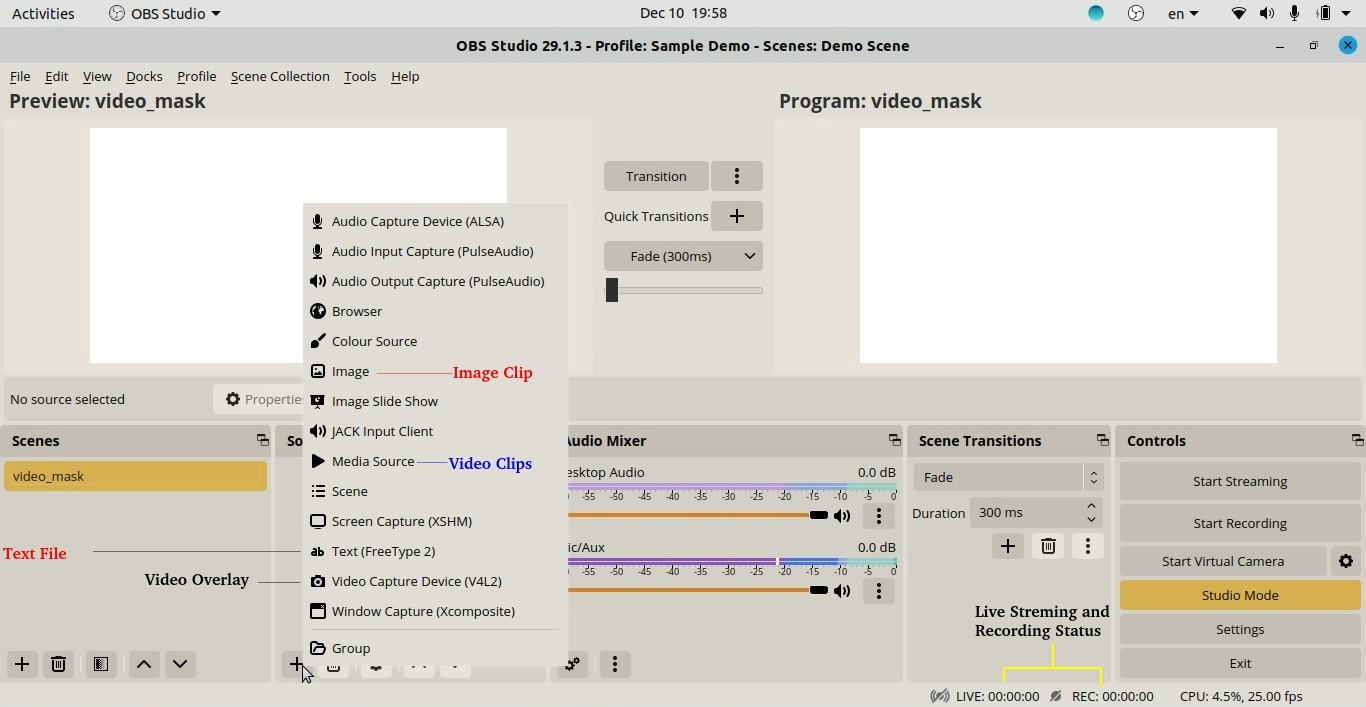Viewport: 1366px width, 707px height.
Task: Select Text (FreeType 2) source
Action: [x=435, y=551]
